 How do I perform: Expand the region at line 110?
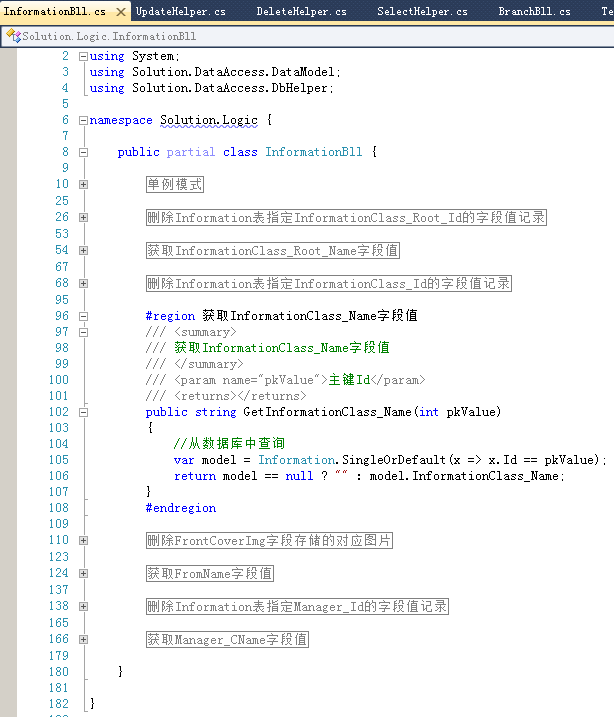(x=84, y=540)
